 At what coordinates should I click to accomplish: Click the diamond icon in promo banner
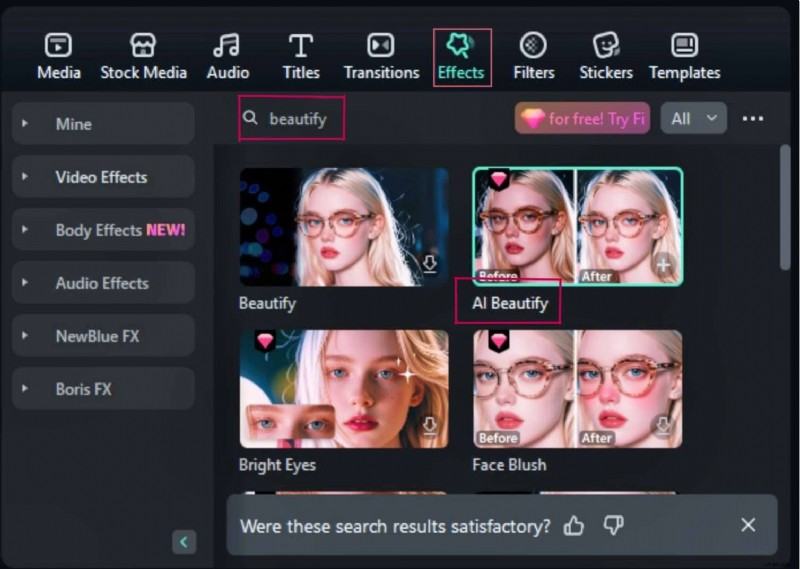532,119
